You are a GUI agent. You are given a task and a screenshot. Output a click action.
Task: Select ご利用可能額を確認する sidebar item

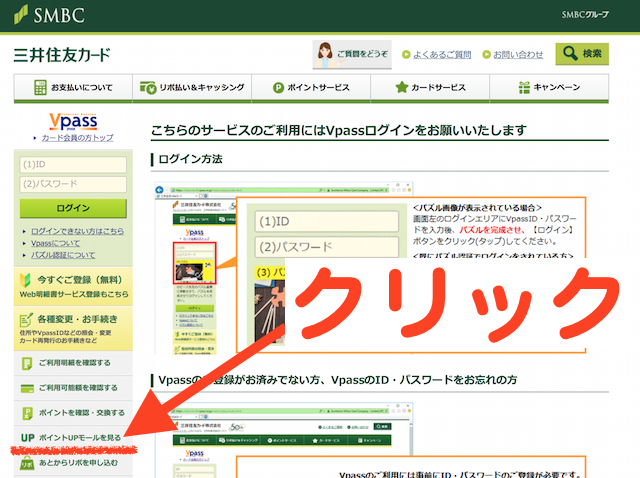[73, 388]
